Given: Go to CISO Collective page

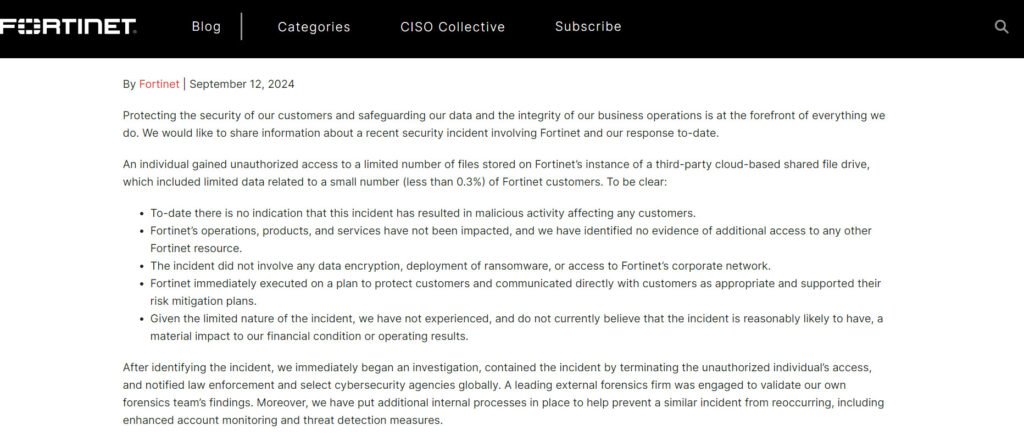Looking at the screenshot, I should 452,27.
